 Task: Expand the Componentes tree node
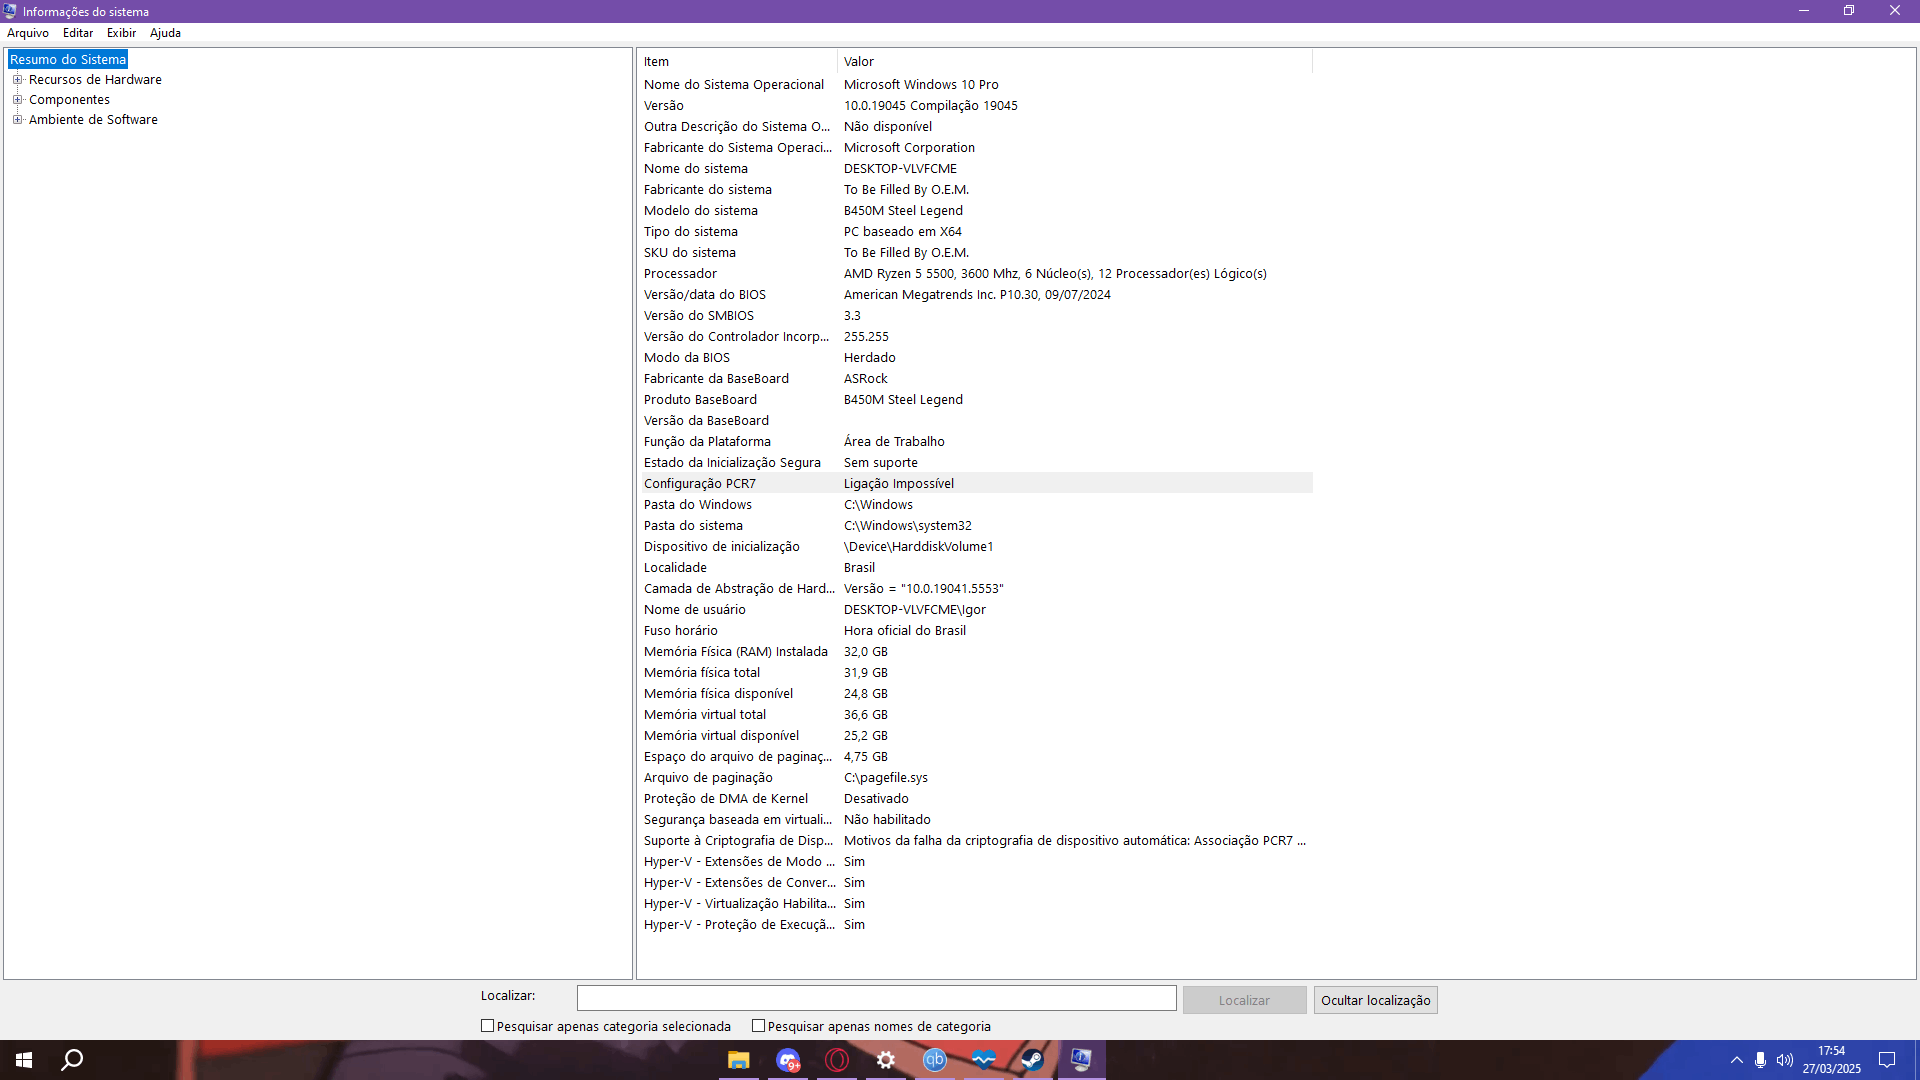17,100
